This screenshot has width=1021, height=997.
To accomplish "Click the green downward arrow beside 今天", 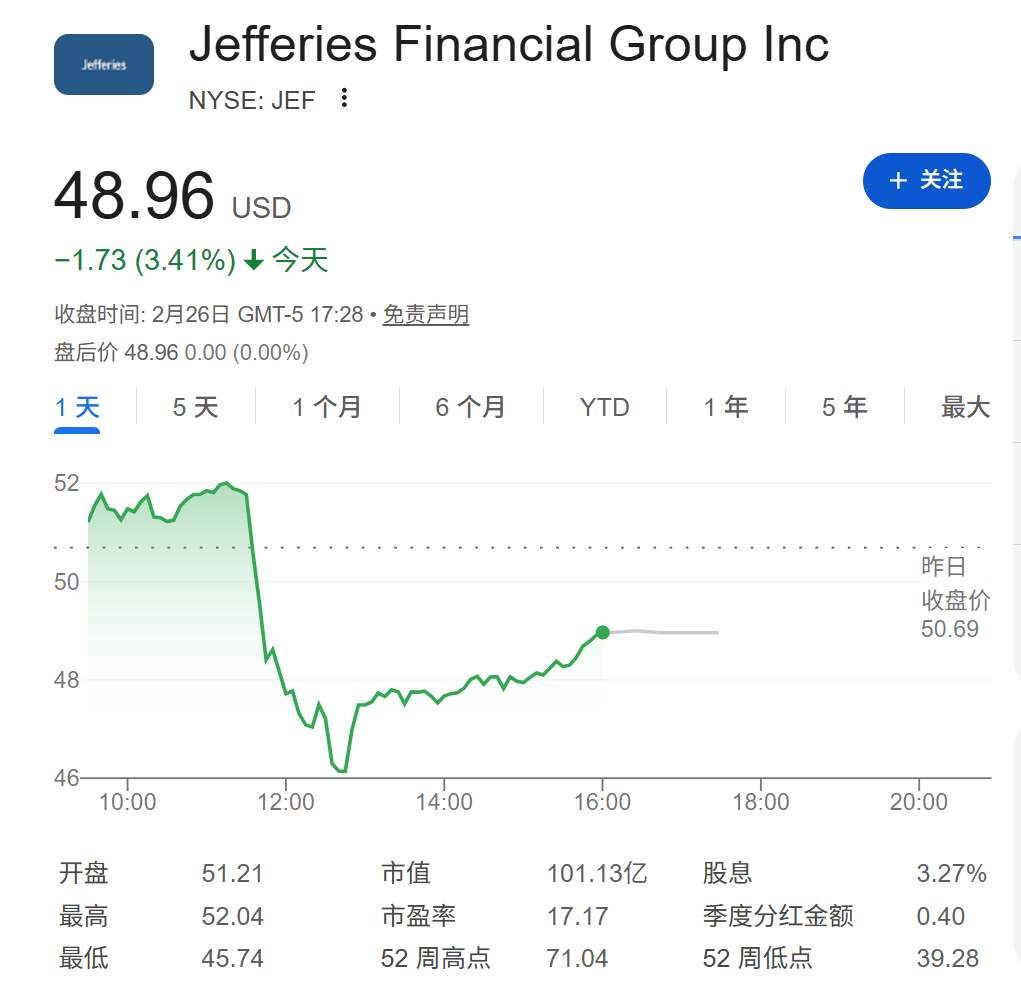I will pos(253,259).
